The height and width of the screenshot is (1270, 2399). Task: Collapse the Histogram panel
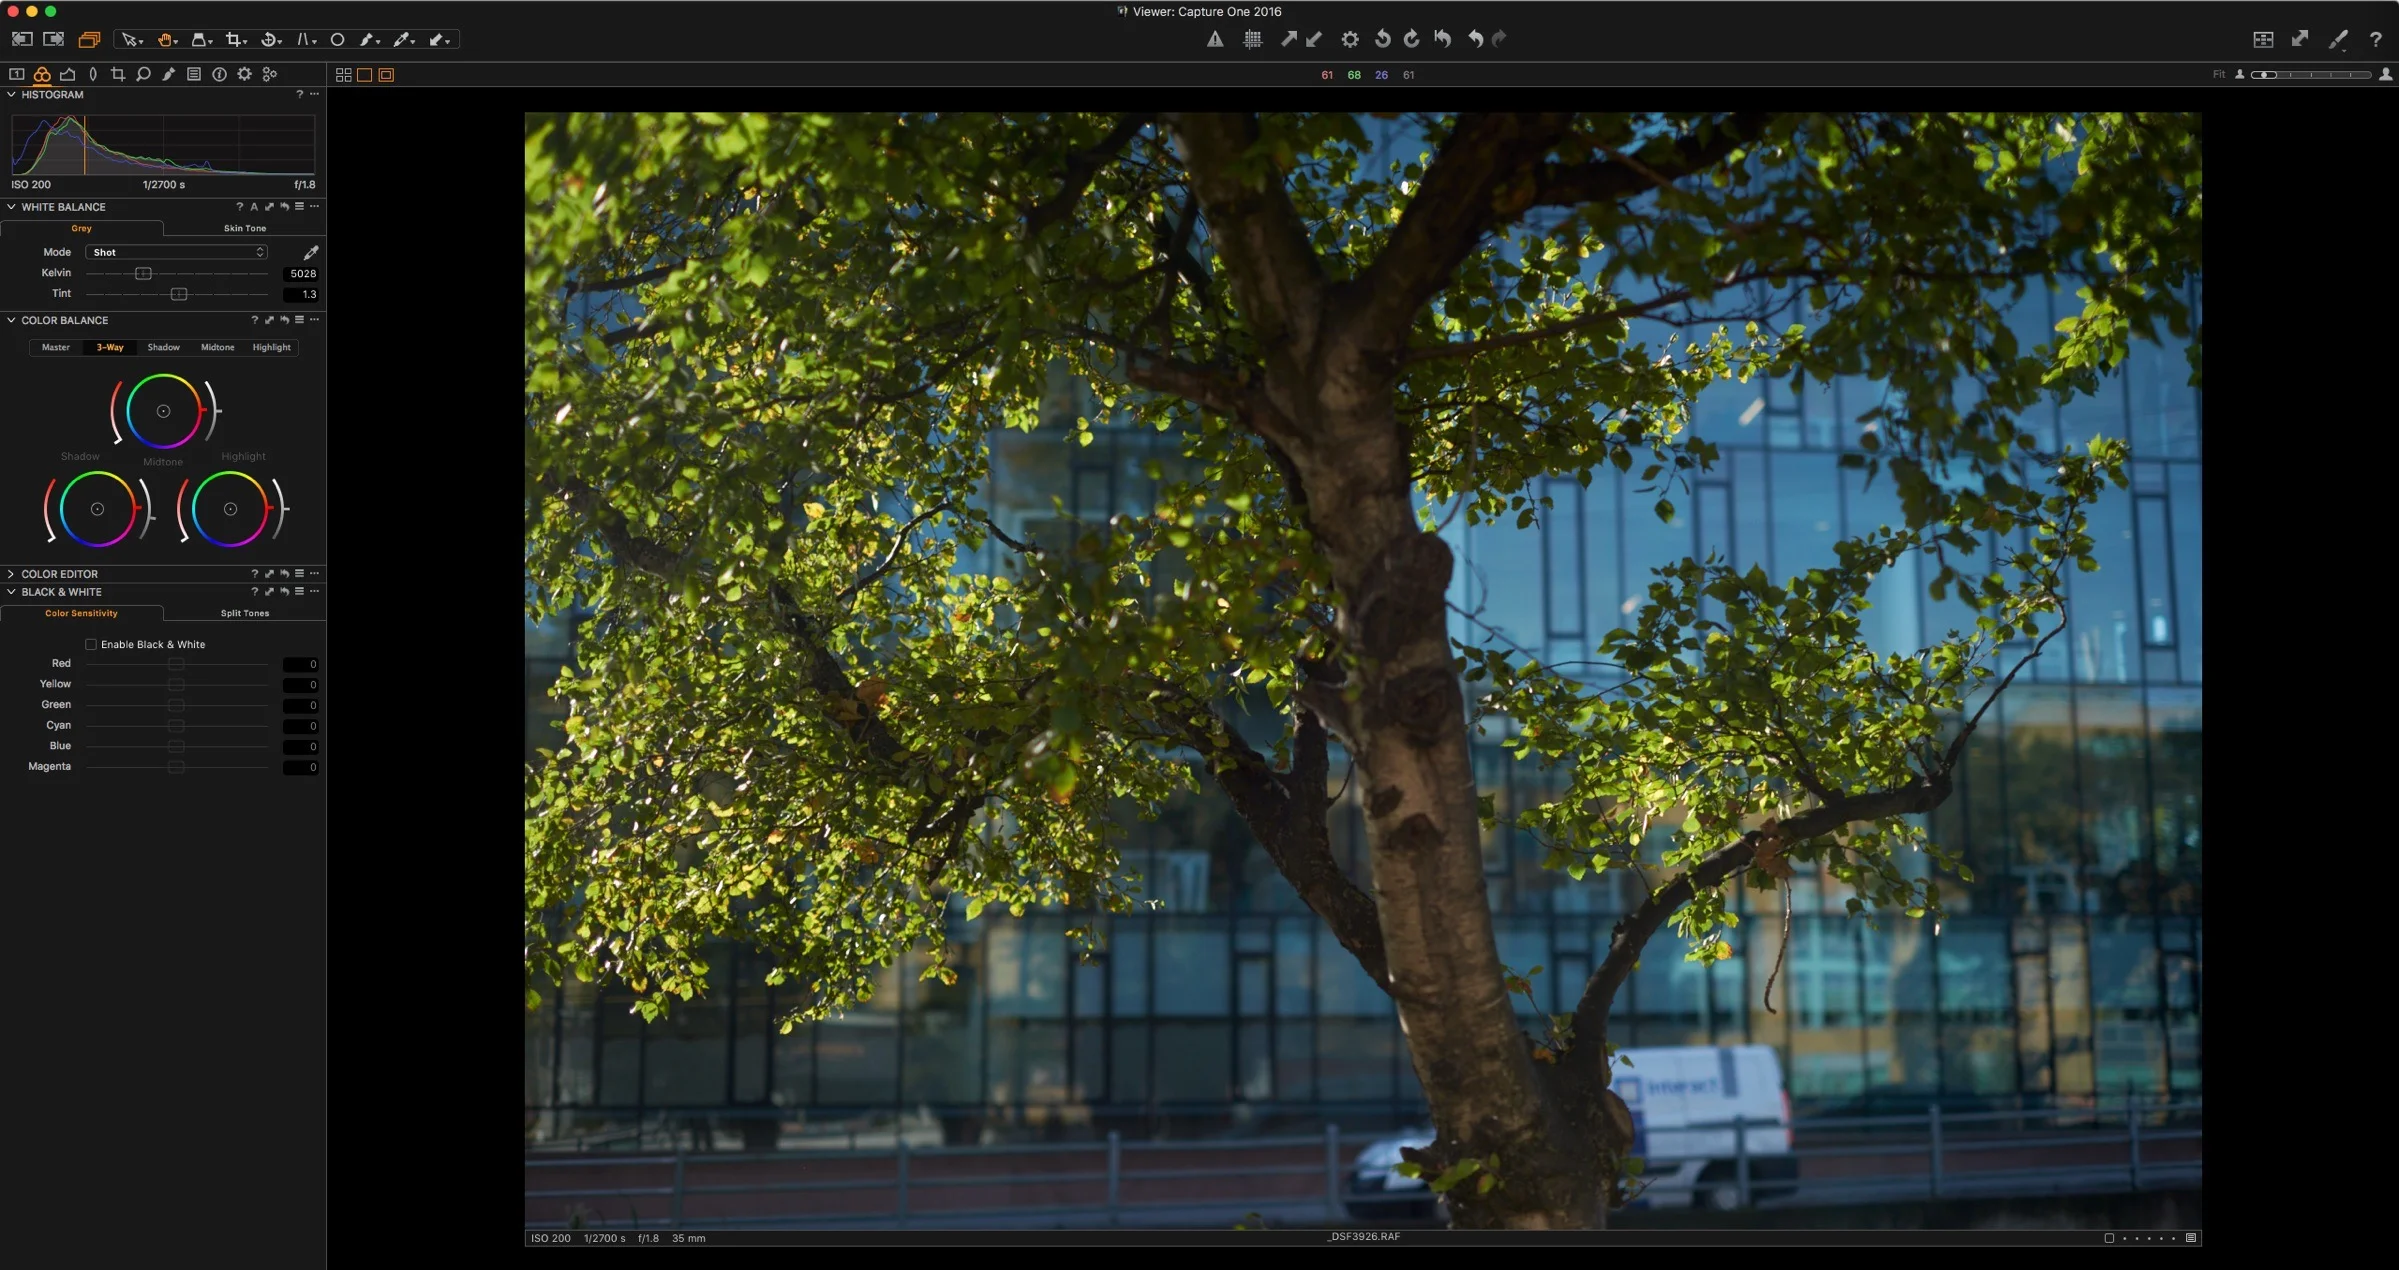coord(11,95)
